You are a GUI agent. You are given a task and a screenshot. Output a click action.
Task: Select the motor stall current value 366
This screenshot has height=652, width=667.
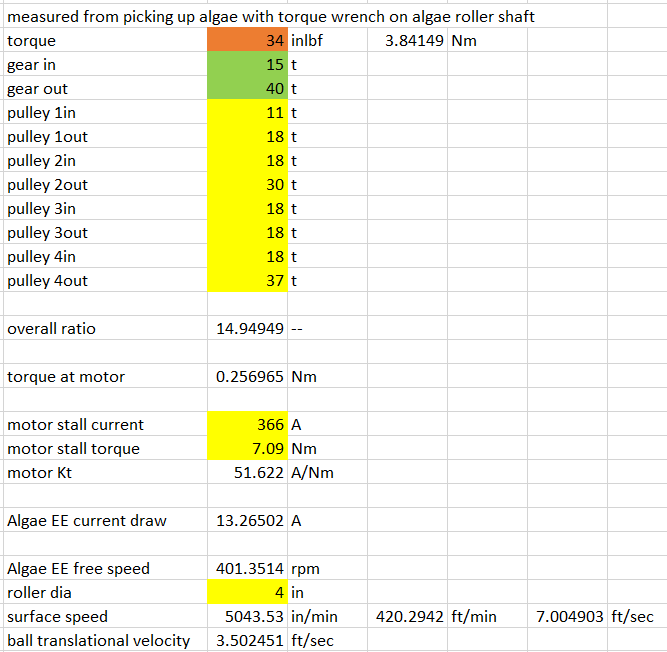coord(248,424)
